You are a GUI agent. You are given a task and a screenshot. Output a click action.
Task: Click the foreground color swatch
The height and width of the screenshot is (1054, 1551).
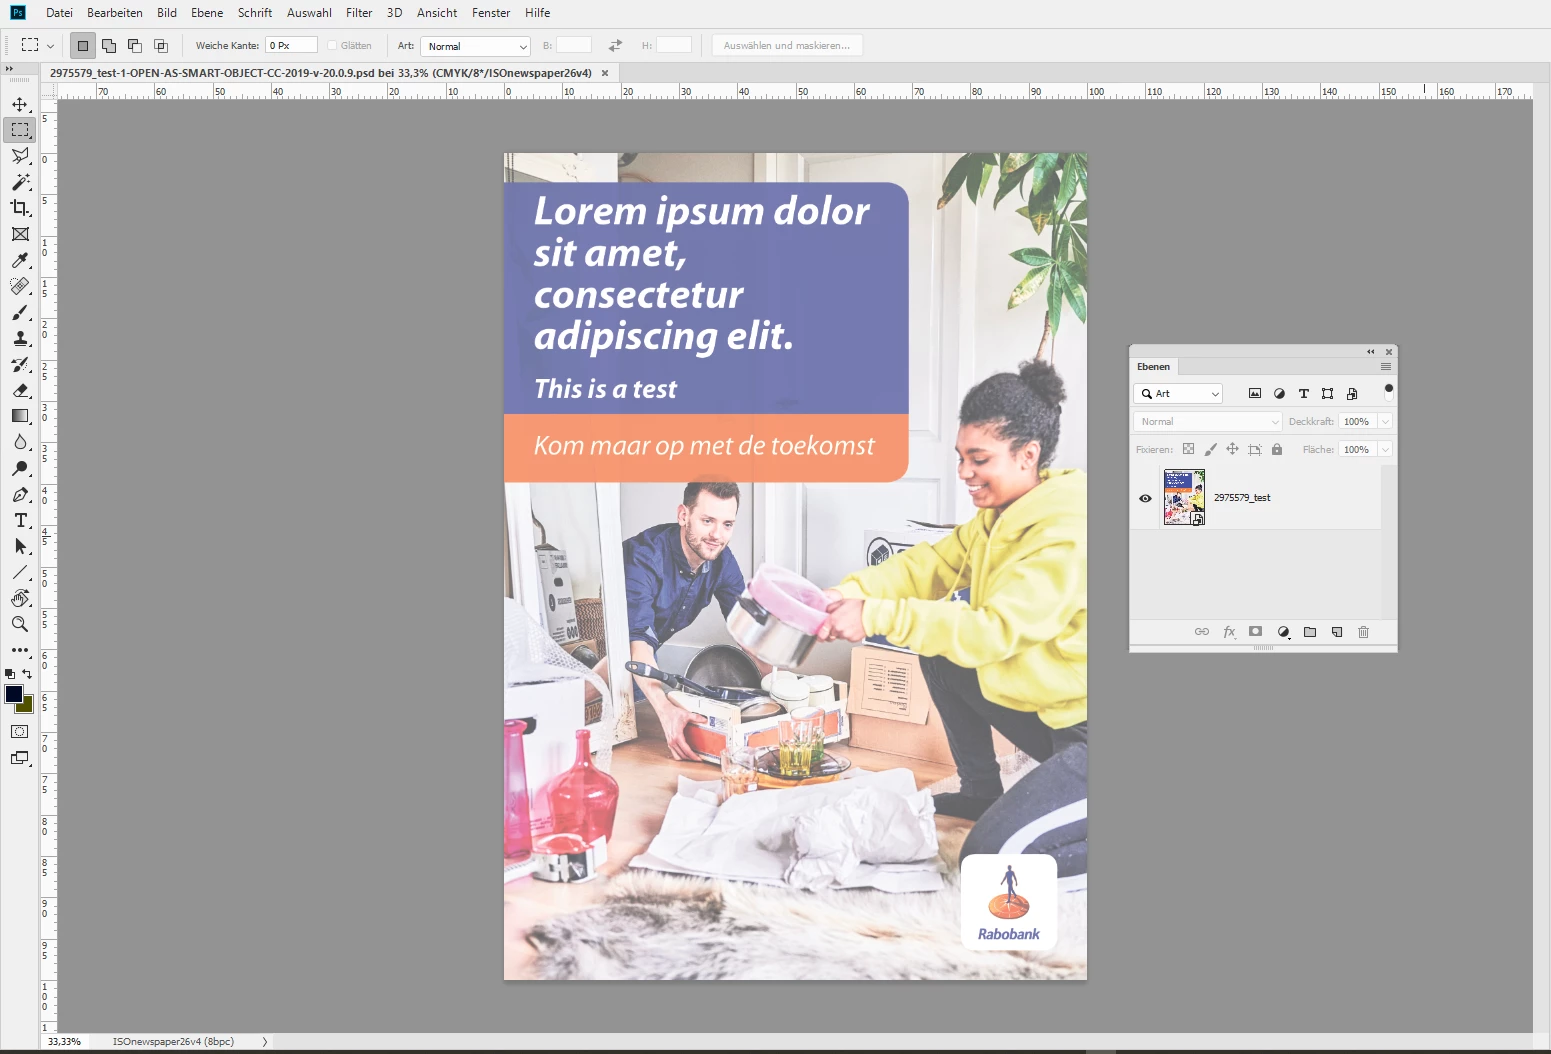[x=14, y=694]
